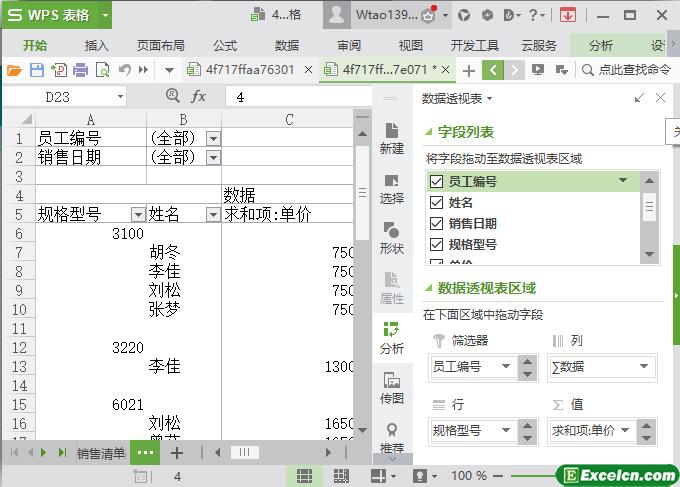
Task: Click the print icon in quick toolbar
Action: [x=80, y=70]
